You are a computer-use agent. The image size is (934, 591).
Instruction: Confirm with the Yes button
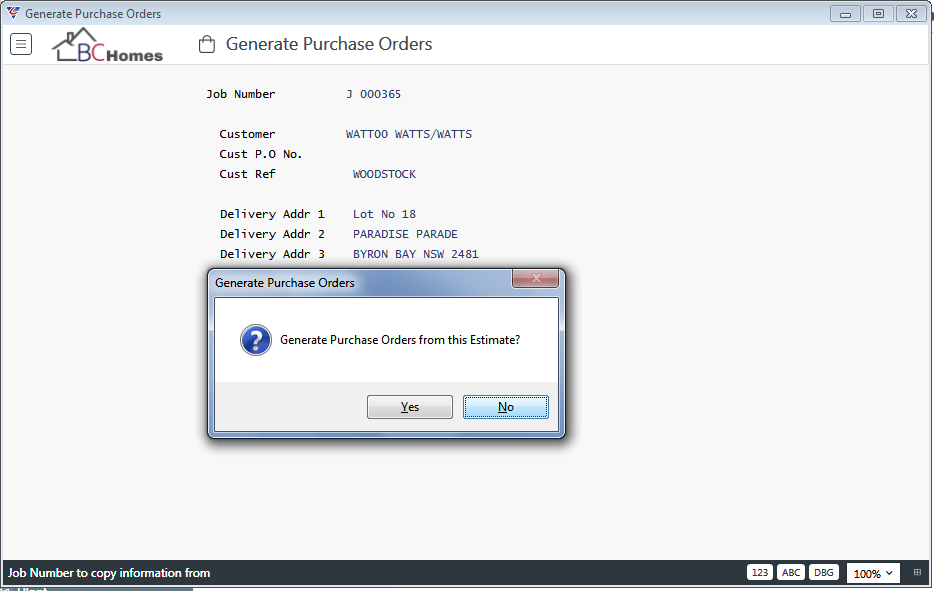(x=410, y=407)
